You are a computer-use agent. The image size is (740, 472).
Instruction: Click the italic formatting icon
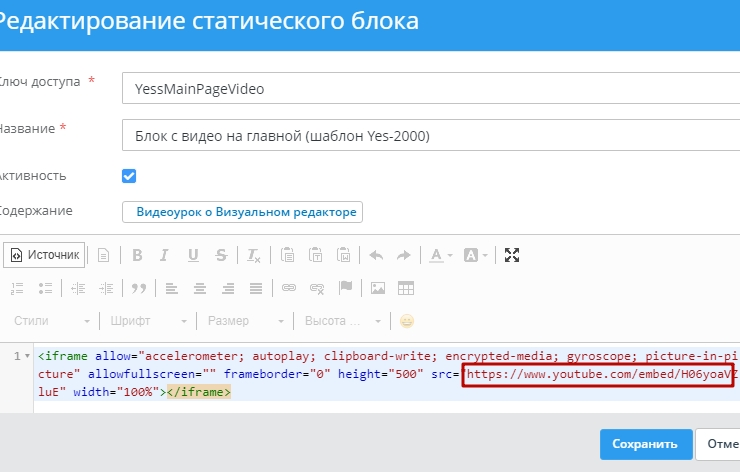point(165,255)
